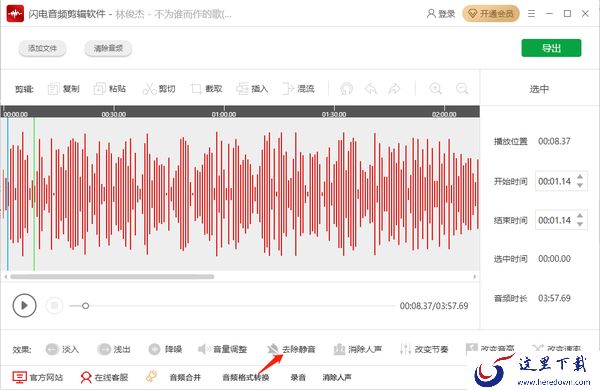This screenshot has width=600, height=390.
Task: Click the play button
Action: pyautogui.click(x=24, y=305)
